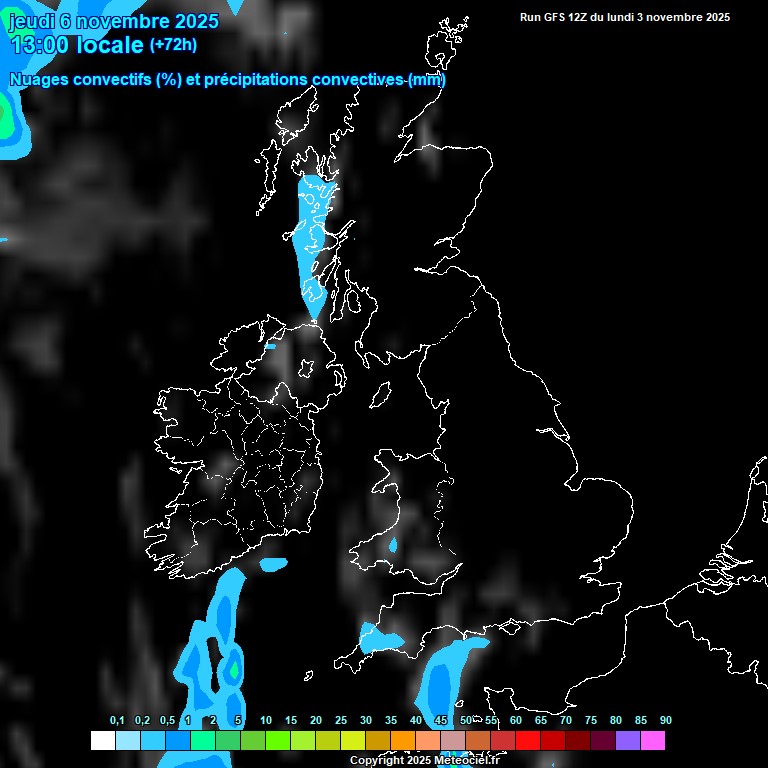Open the Copyright 2025 Meteociel.fr link
This screenshot has height=768, width=768.
point(424,760)
